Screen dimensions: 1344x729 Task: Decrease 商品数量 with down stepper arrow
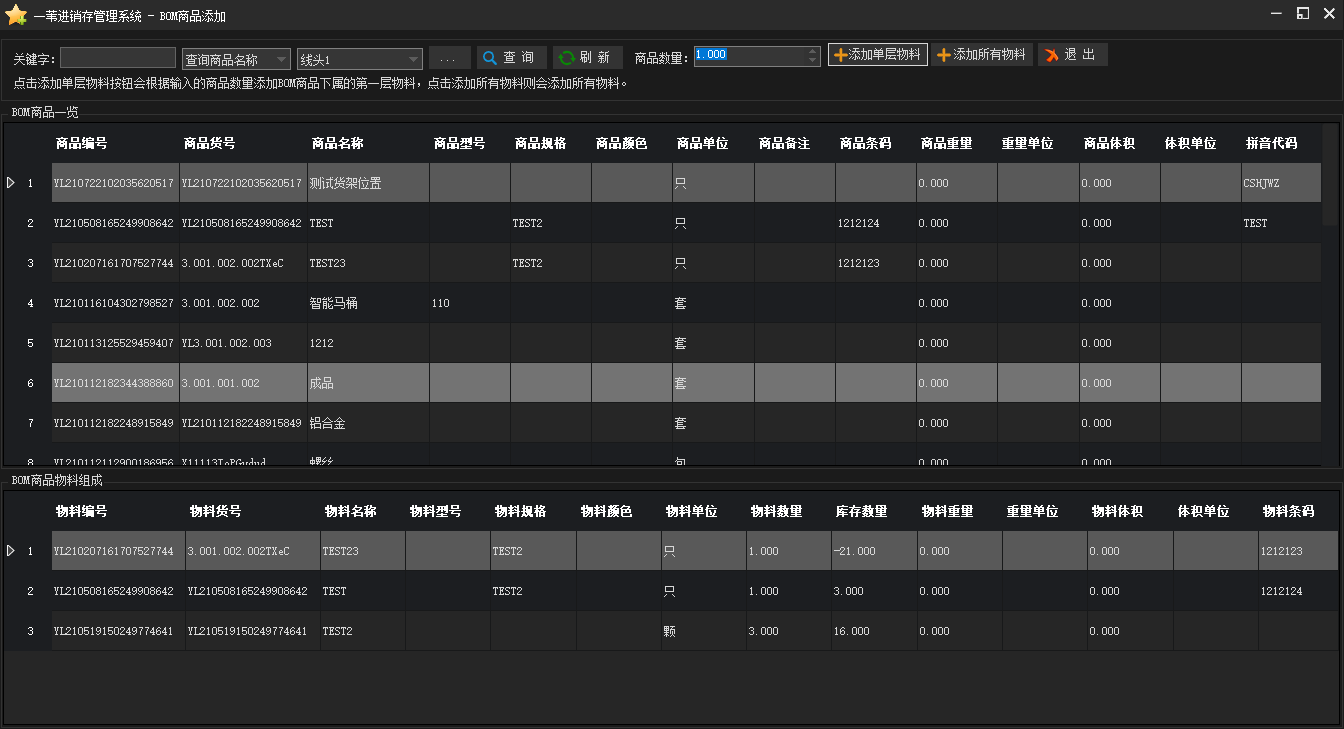(x=813, y=62)
